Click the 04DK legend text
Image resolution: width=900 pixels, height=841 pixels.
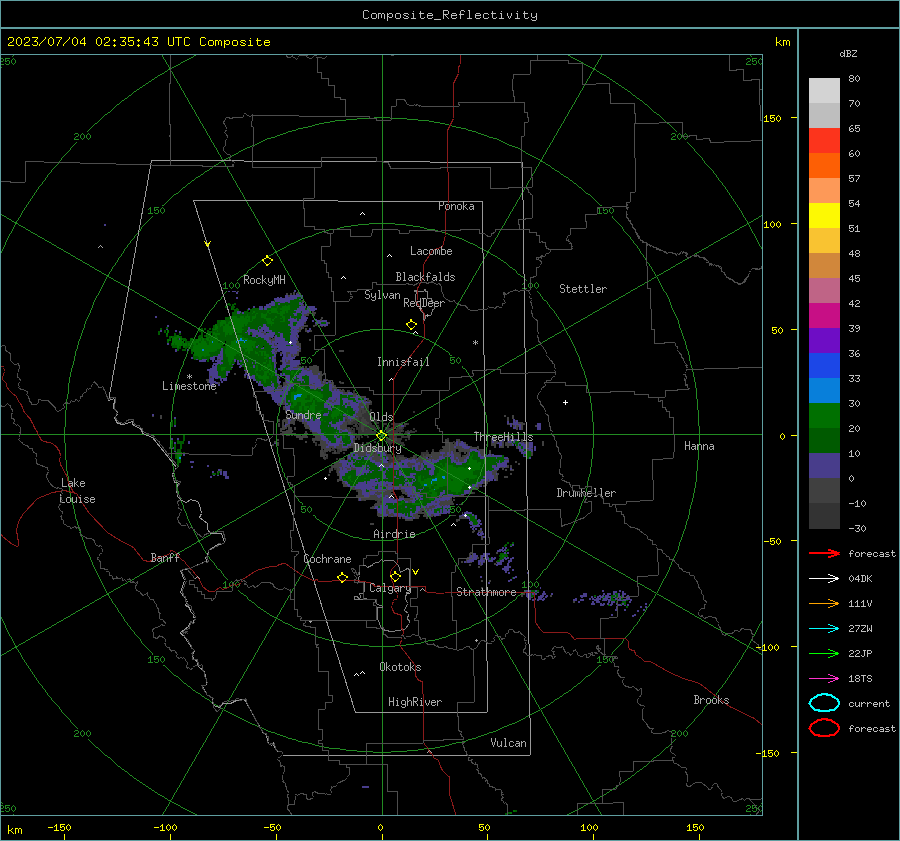pyautogui.click(x=860, y=579)
